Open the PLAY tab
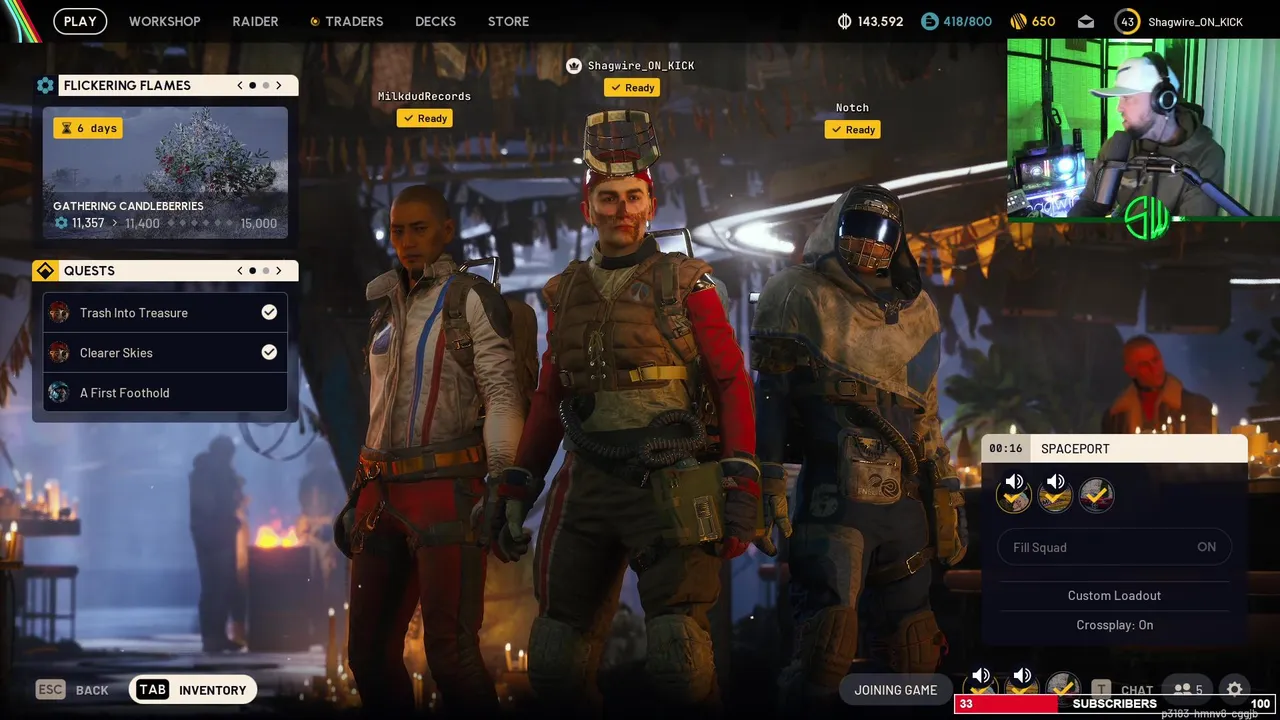This screenshot has height=720, width=1280. [x=80, y=21]
